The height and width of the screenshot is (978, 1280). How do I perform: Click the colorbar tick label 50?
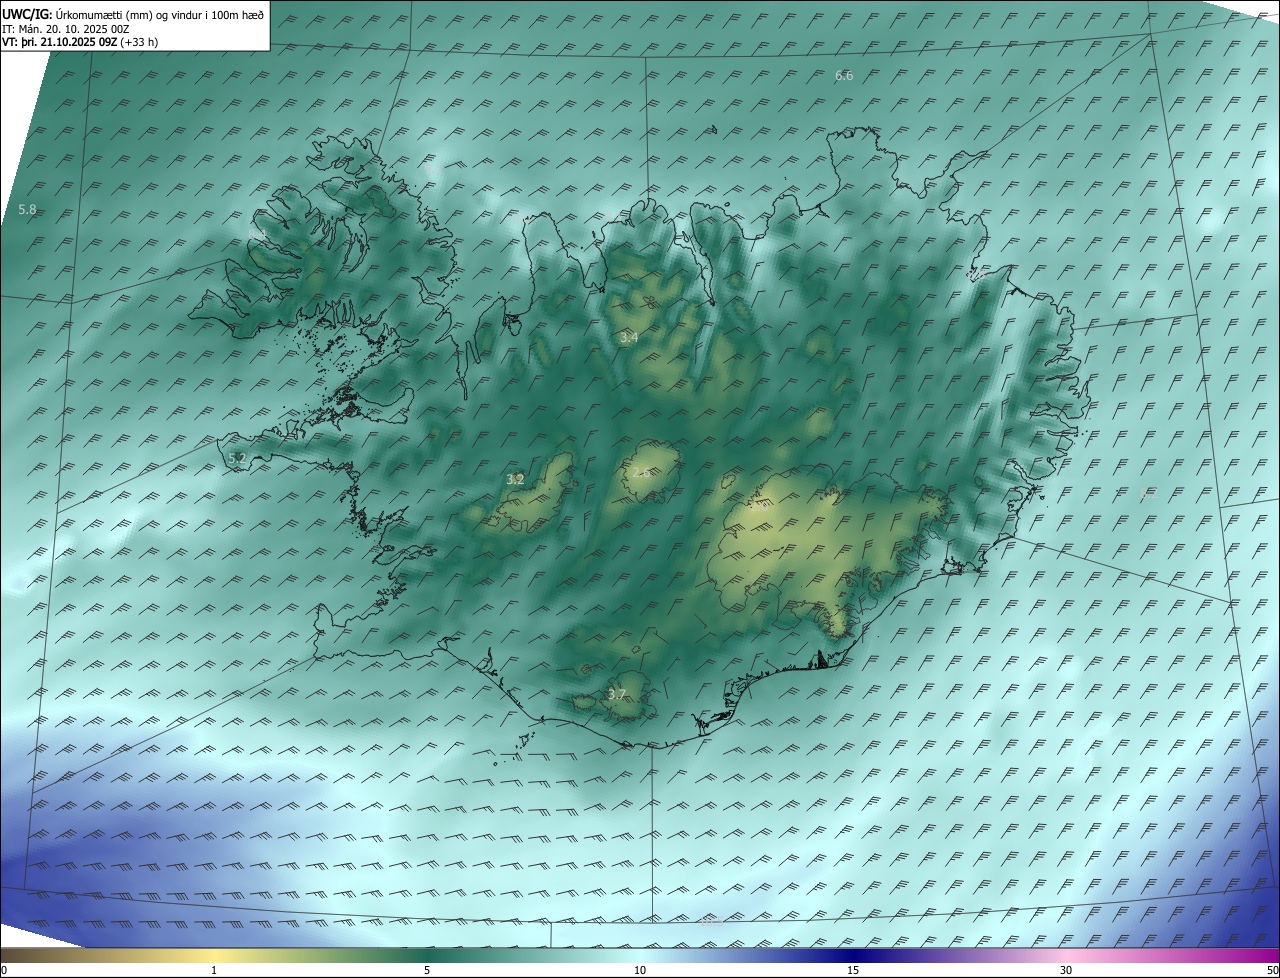coord(1272,970)
